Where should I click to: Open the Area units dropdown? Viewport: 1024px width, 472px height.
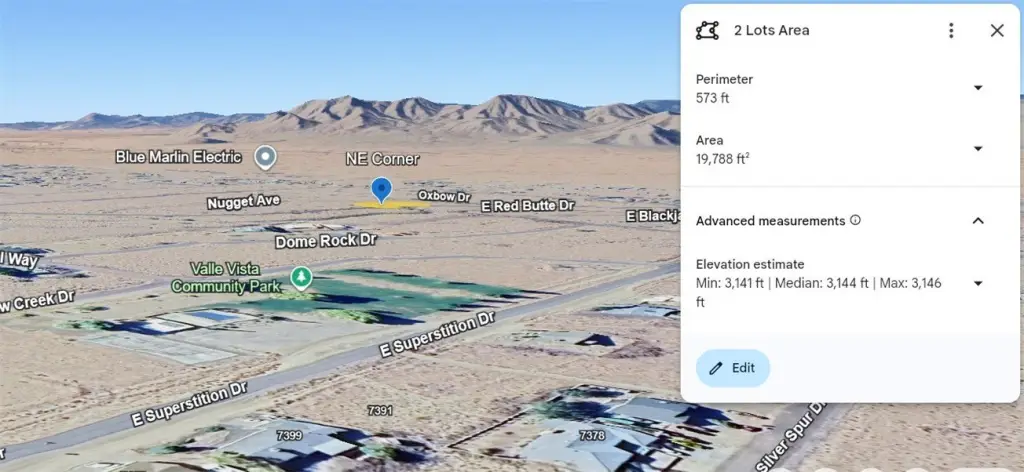click(x=978, y=149)
